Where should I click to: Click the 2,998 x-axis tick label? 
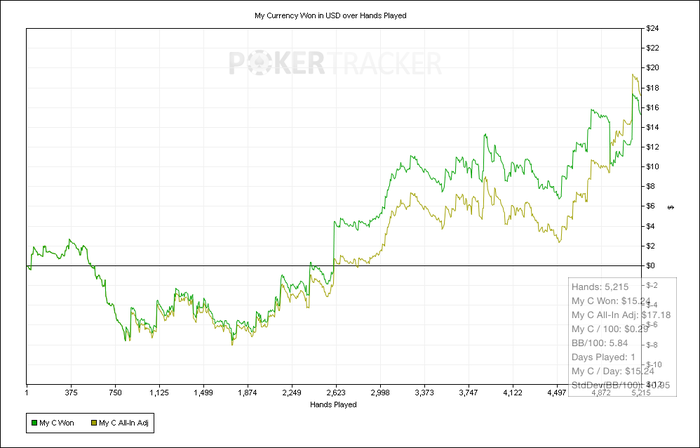(x=380, y=393)
